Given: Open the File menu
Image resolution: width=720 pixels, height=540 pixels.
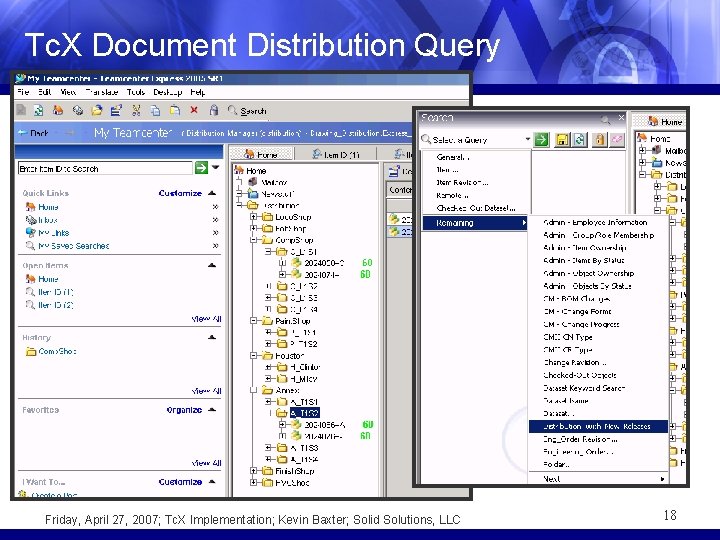Looking at the screenshot, I should (x=23, y=92).
